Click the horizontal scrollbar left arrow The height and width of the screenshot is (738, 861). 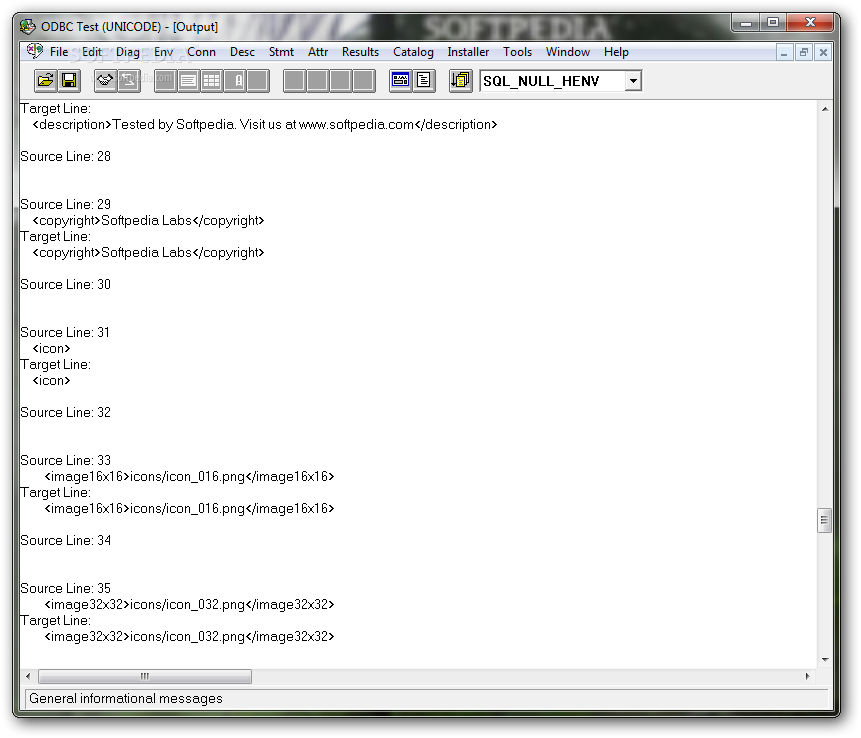[28, 676]
